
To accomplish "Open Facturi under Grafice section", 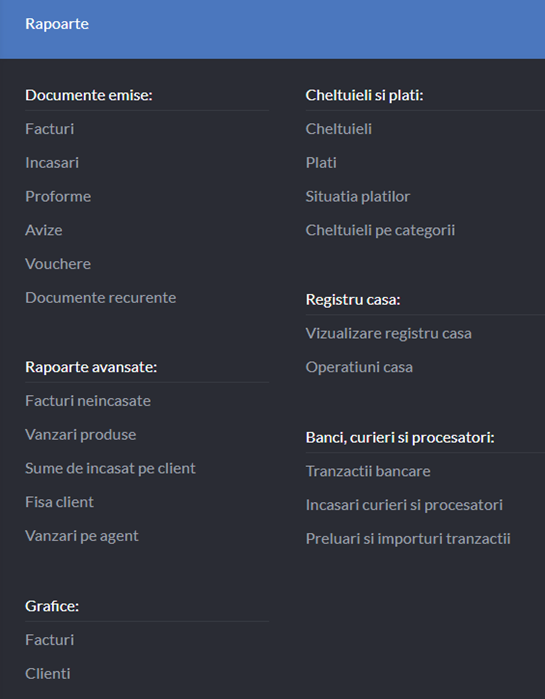I will point(49,640).
